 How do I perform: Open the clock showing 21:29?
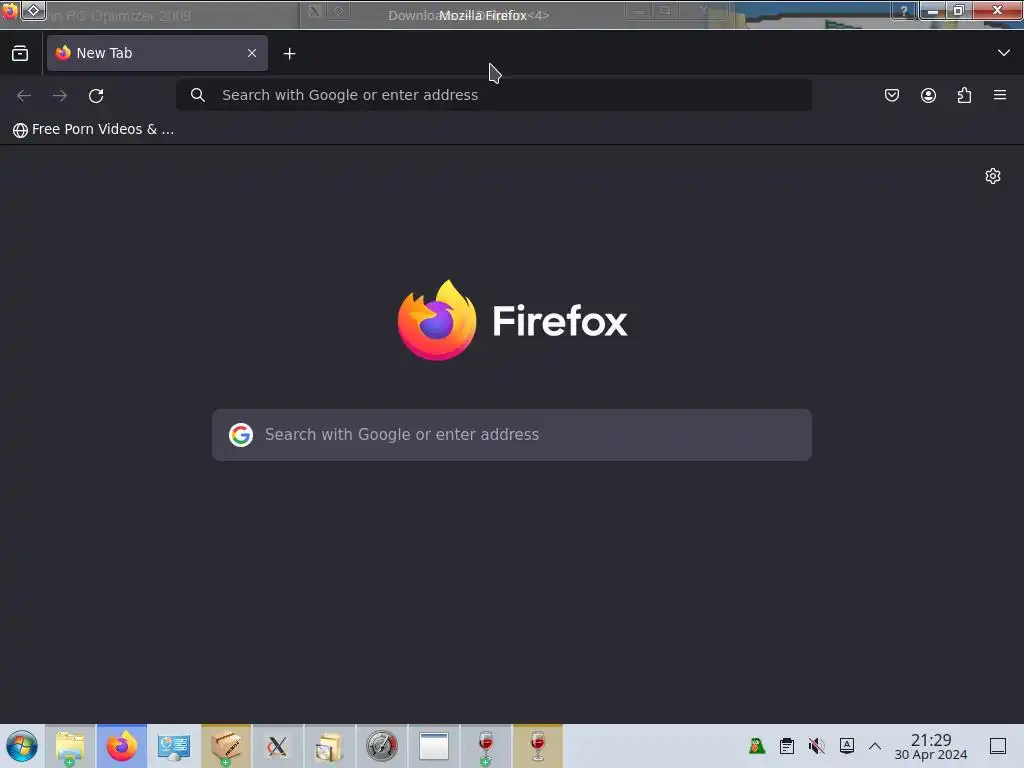pyautogui.click(x=931, y=746)
